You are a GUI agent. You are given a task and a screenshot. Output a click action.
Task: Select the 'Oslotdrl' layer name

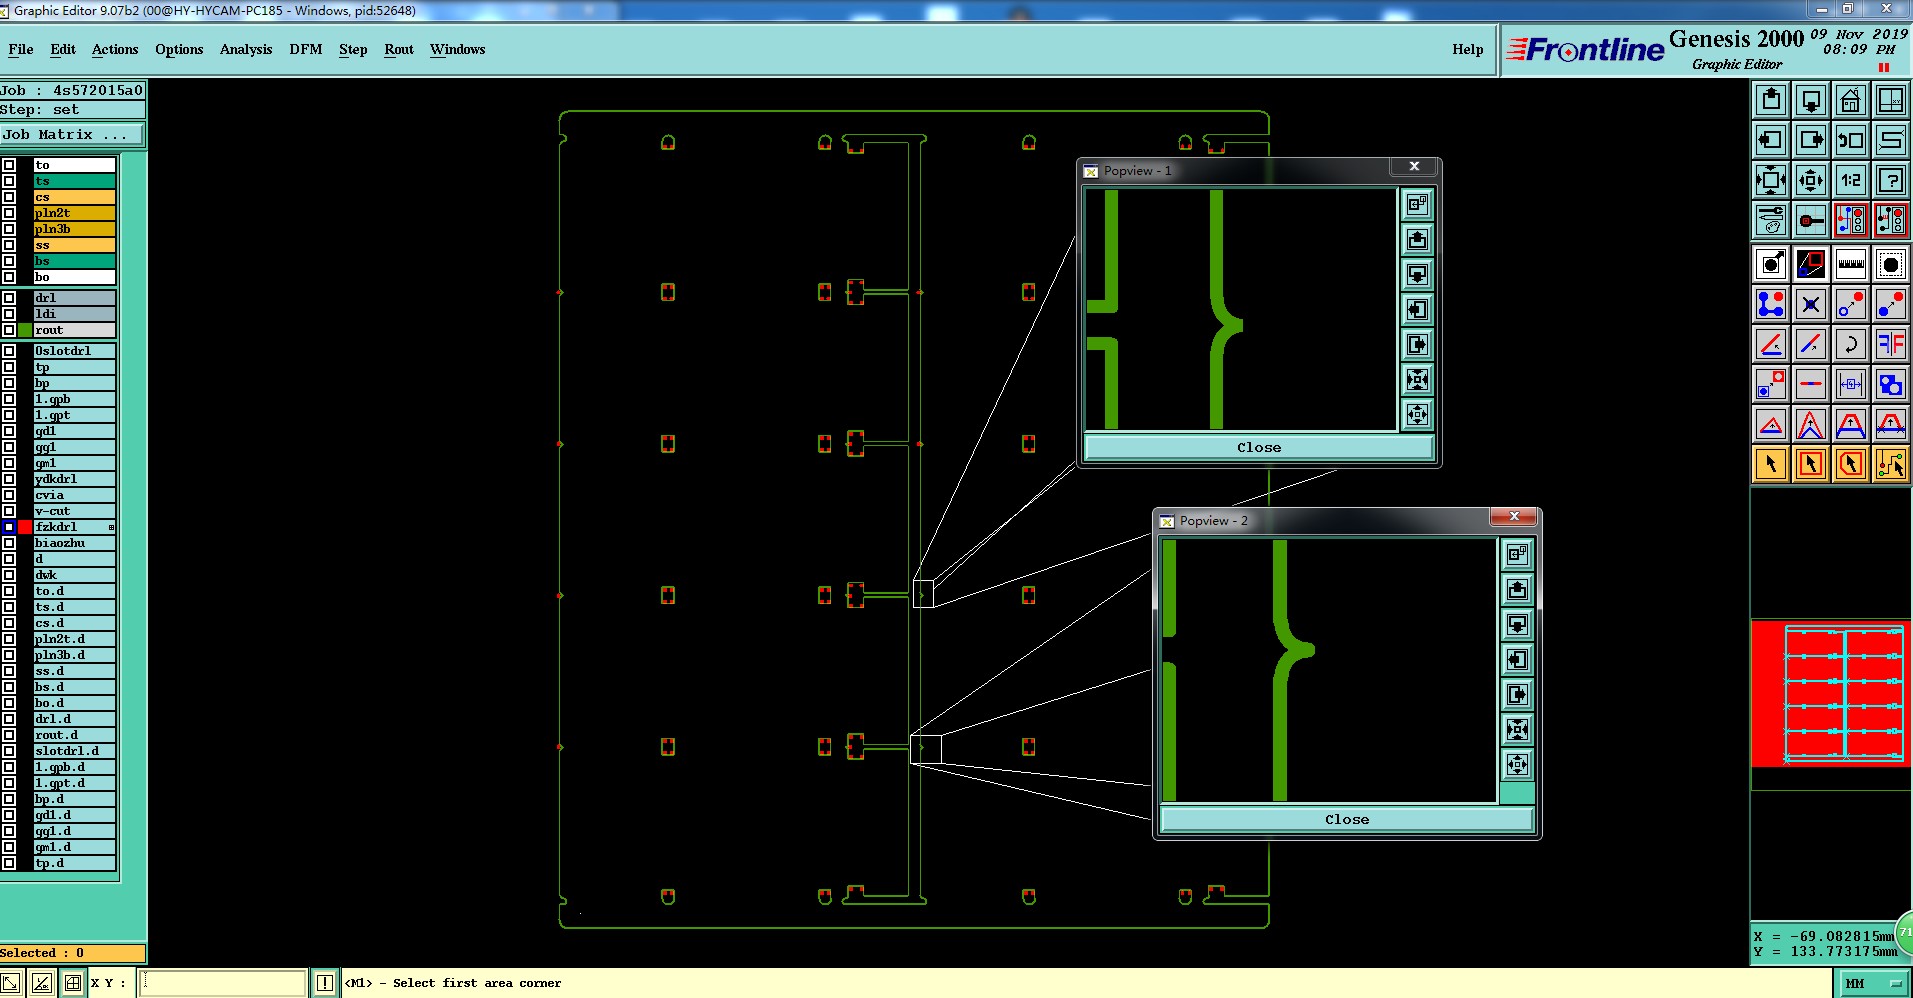point(75,351)
